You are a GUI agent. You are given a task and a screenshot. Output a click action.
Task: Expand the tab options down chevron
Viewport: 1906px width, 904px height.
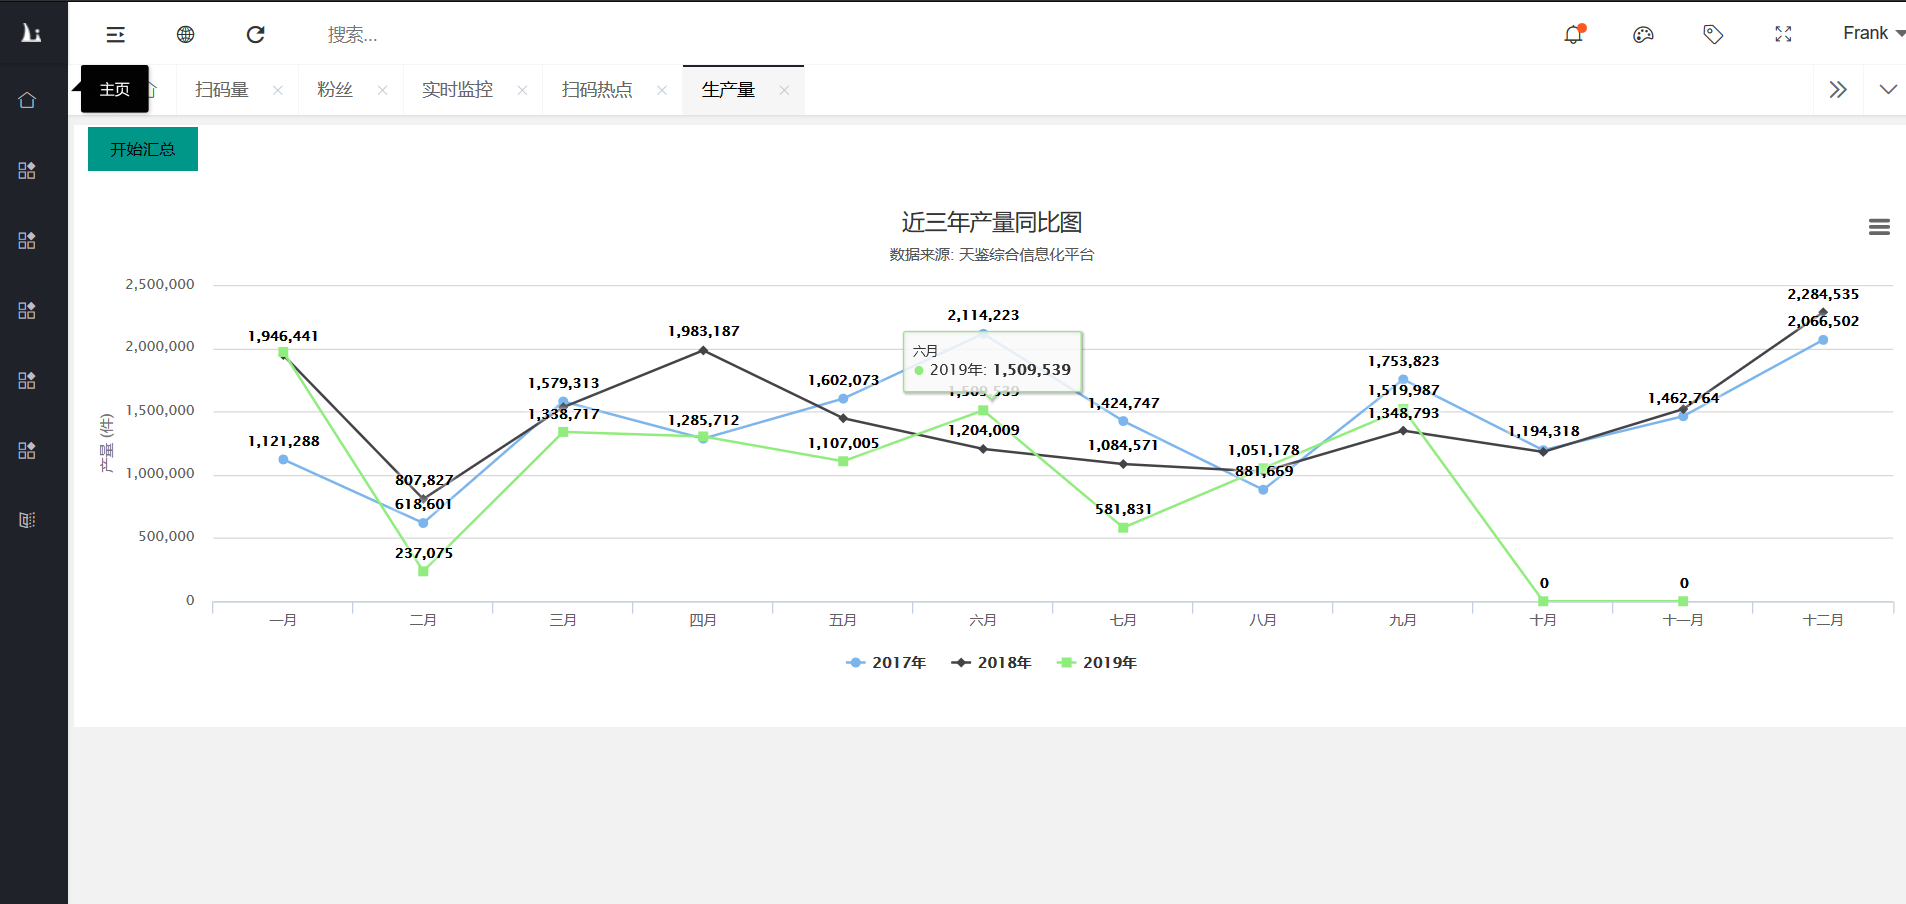1887,90
